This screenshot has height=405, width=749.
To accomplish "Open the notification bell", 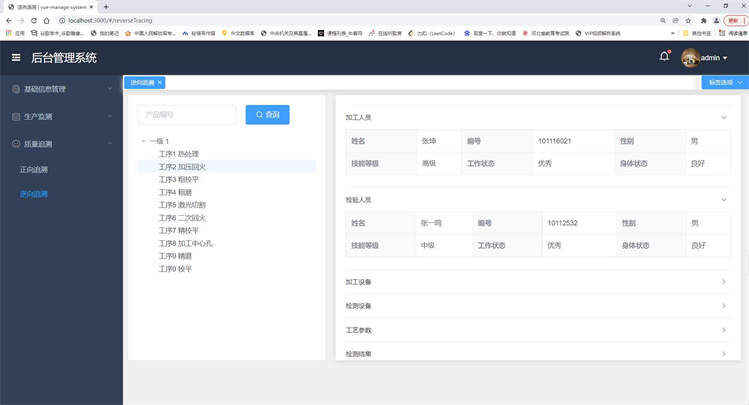I will click(664, 57).
